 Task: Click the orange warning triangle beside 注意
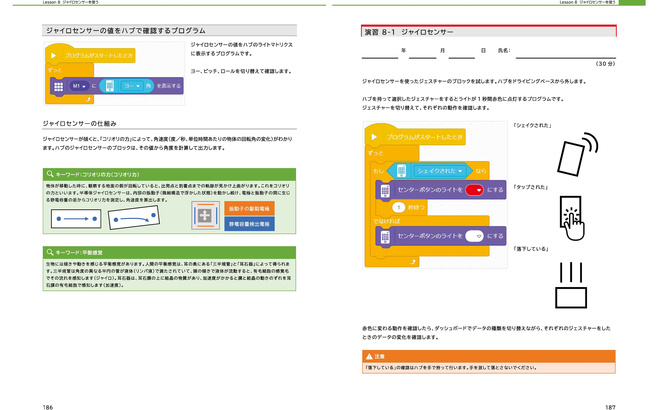pyautogui.click(x=367, y=355)
